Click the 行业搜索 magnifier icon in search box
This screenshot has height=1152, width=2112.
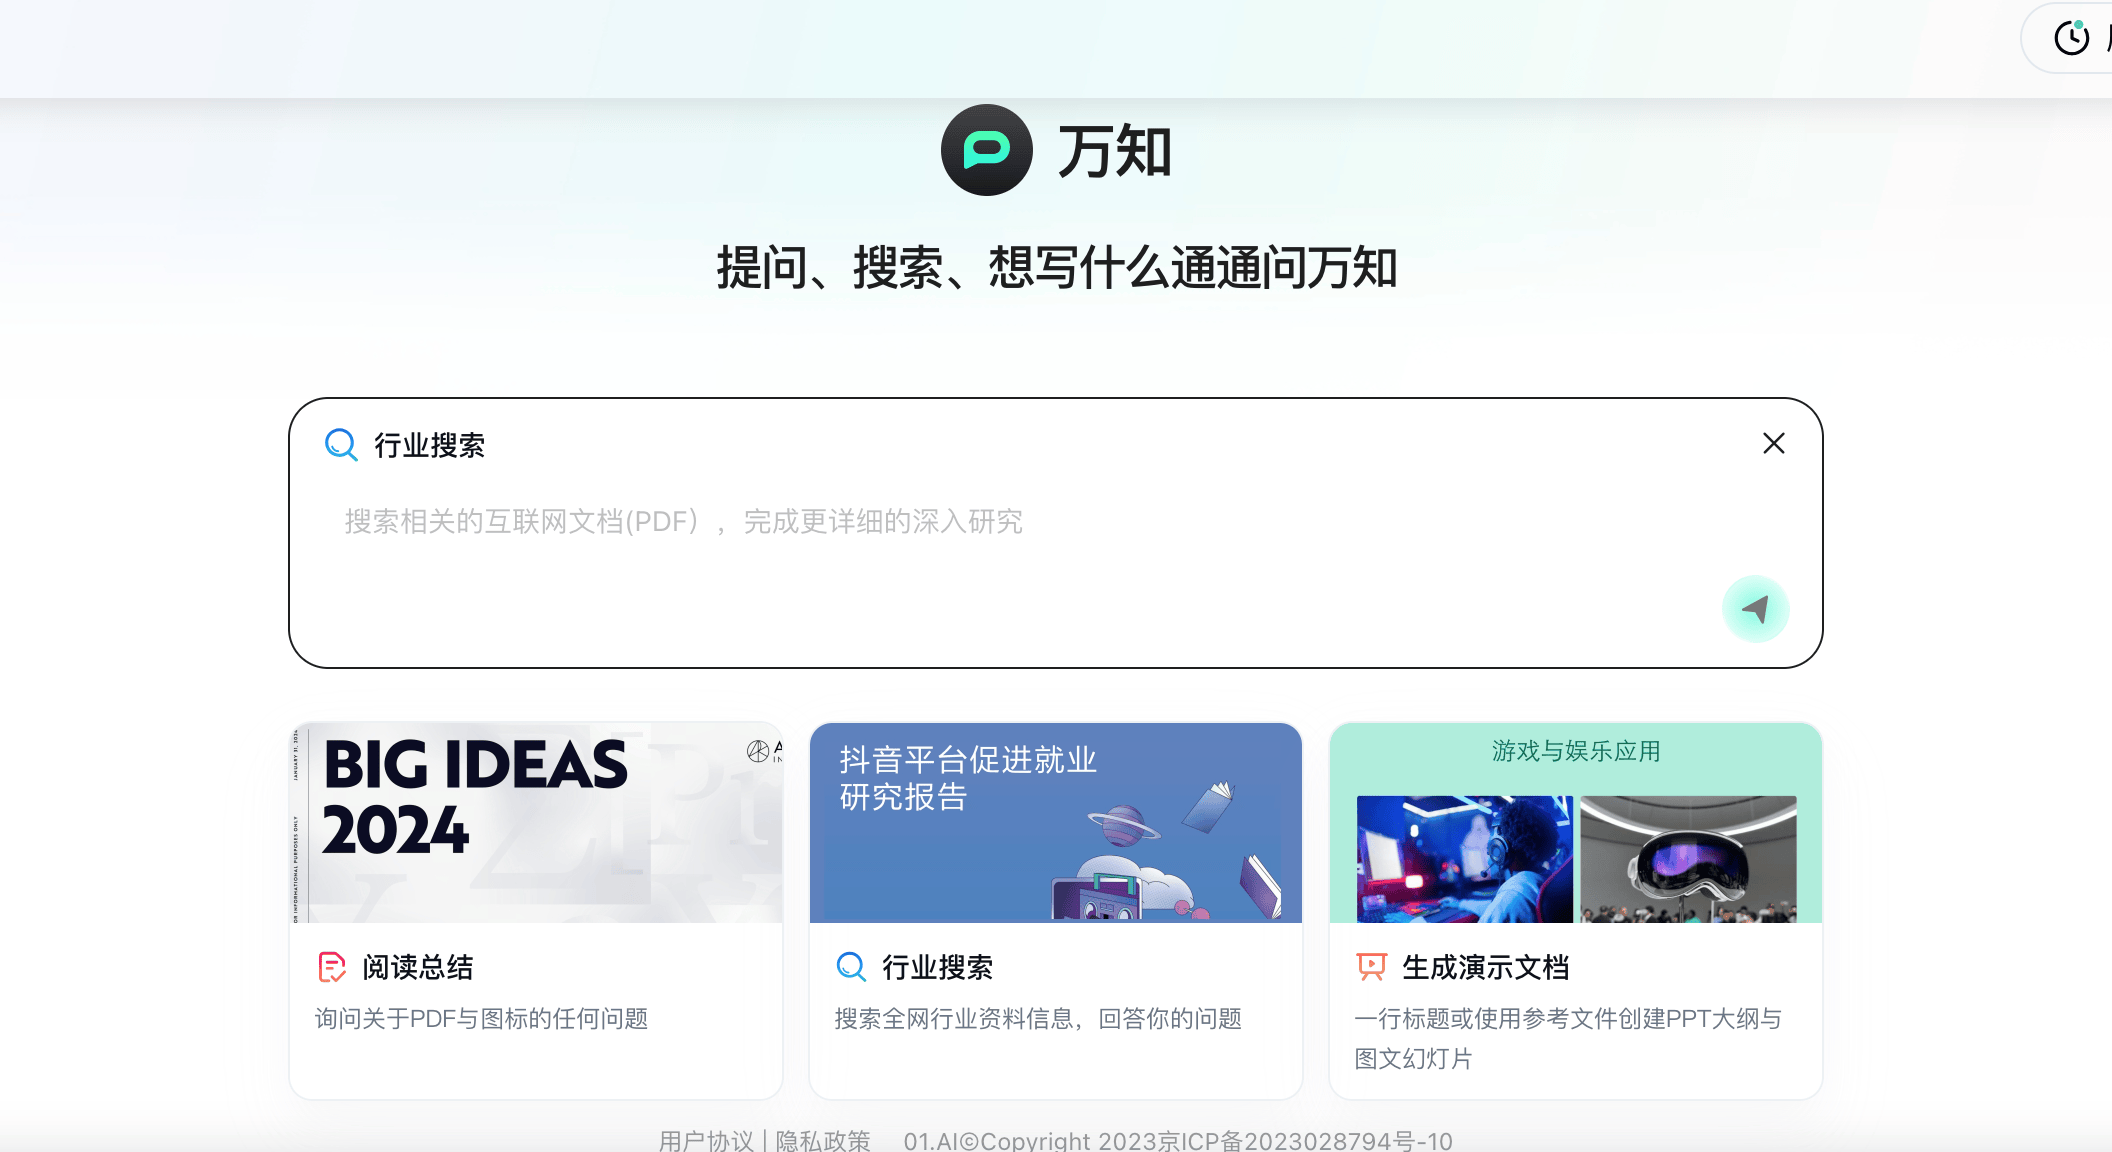341,444
